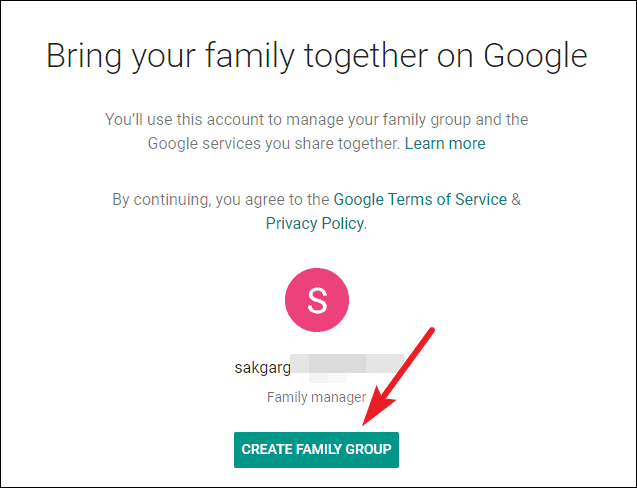Open the Google Terms of Service link
Screen dimensions: 637x488
pos(420,200)
